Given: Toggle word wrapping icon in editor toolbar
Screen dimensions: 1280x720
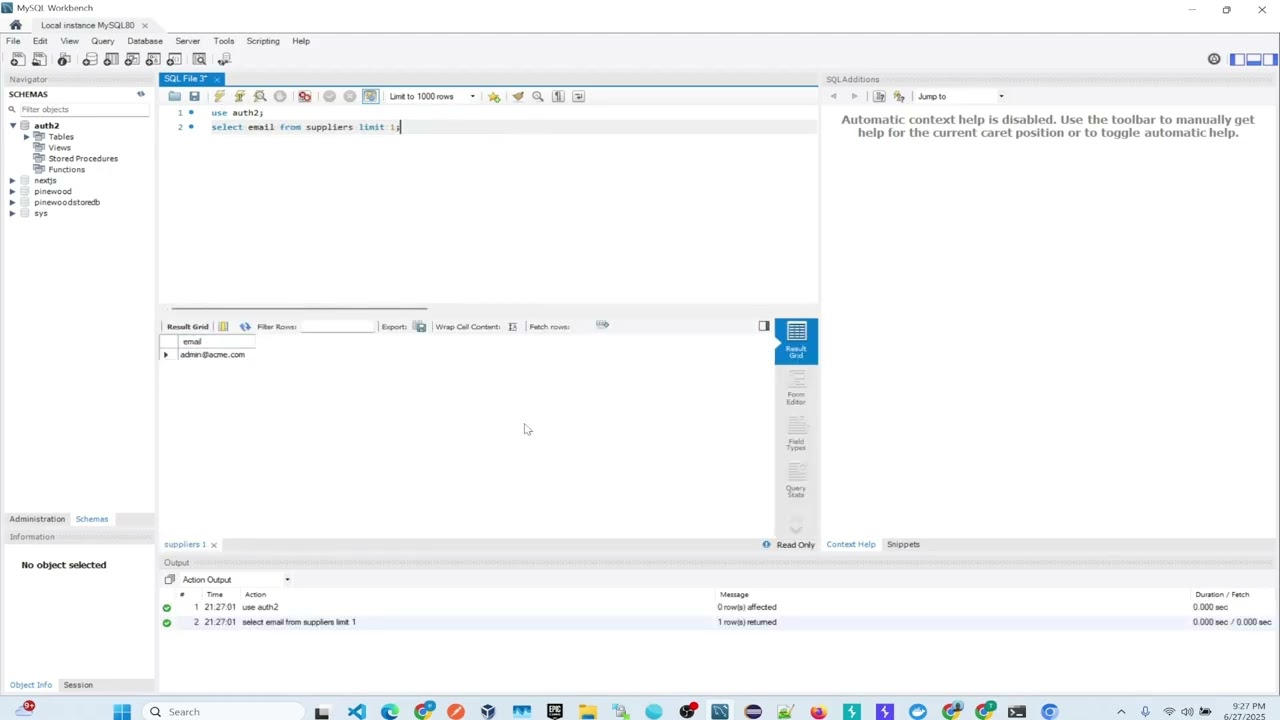Looking at the screenshot, I should (x=578, y=96).
